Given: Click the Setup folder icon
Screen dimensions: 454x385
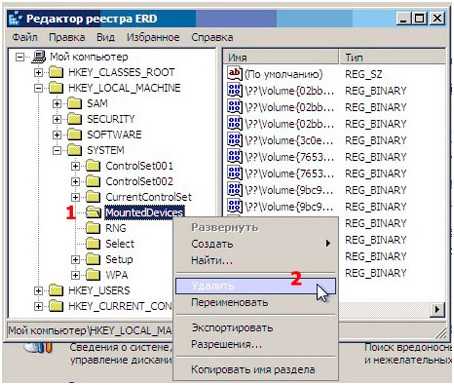Looking at the screenshot, I should [x=93, y=259].
